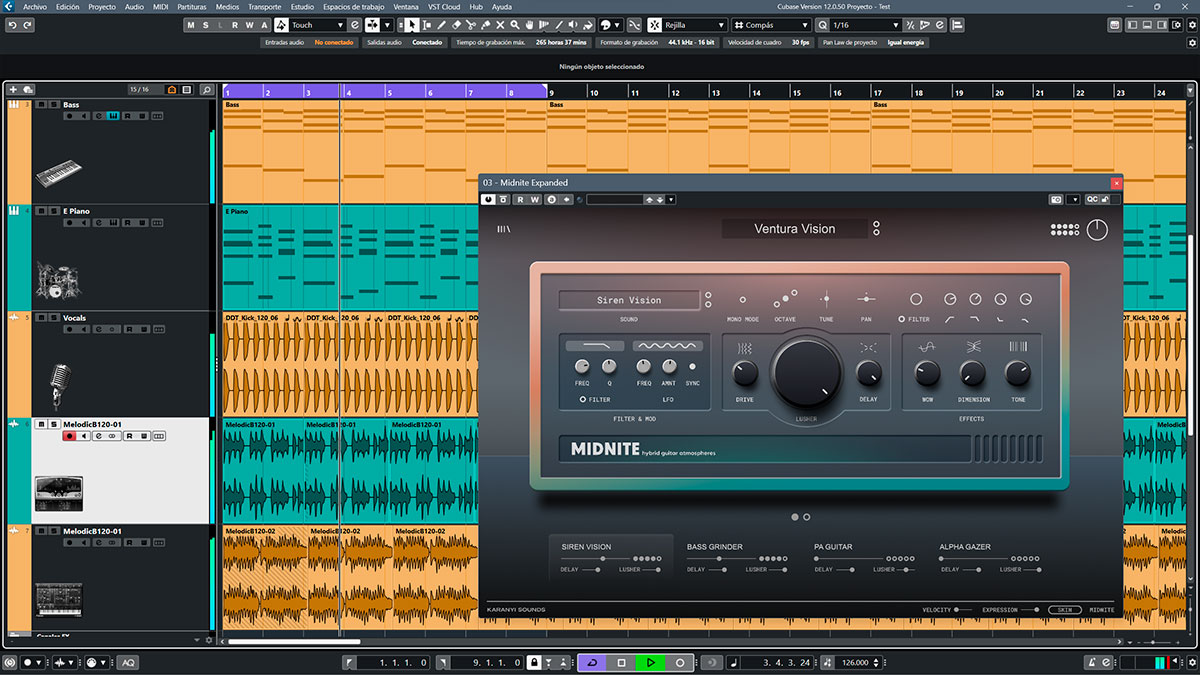Click the large LUSHER knob
The image size is (1200, 675).
807,372
